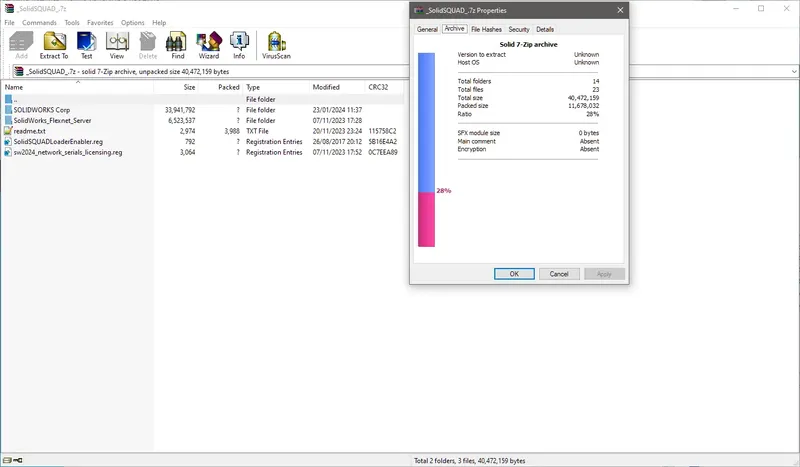Screen dimensions: 800x467
Task: Open the Security tab
Action: coord(519,30)
